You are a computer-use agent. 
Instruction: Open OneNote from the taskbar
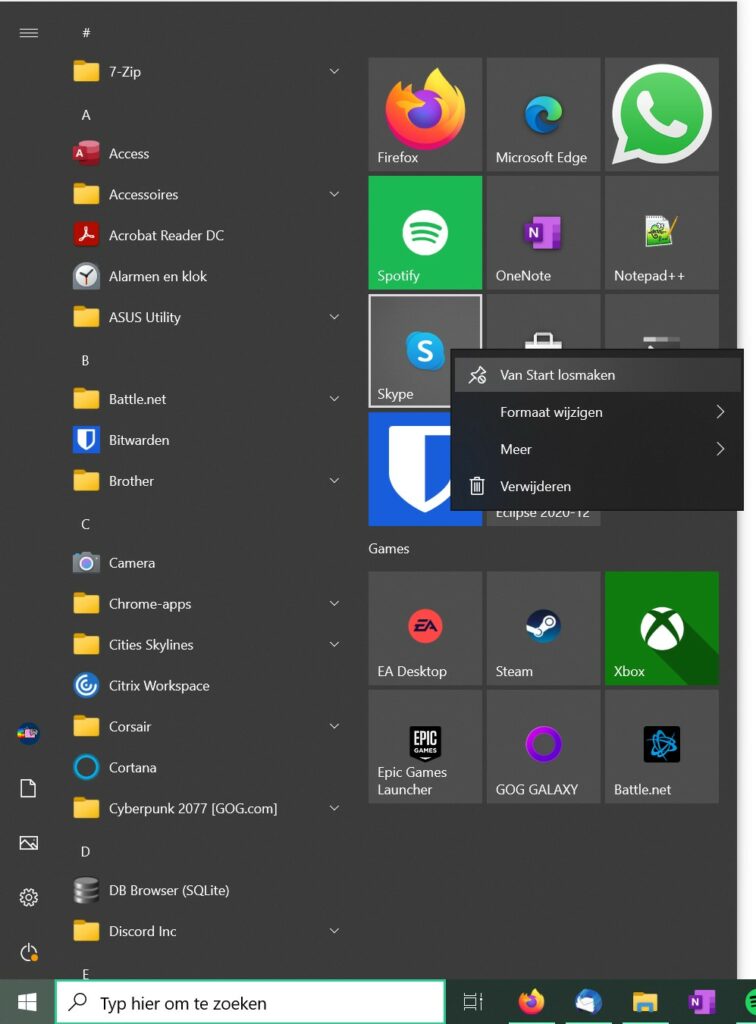pos(701,1002)
